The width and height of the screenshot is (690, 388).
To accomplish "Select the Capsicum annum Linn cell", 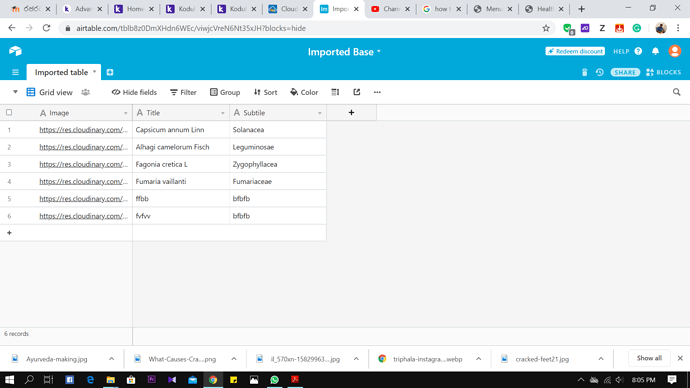I will tap(181, 130).
